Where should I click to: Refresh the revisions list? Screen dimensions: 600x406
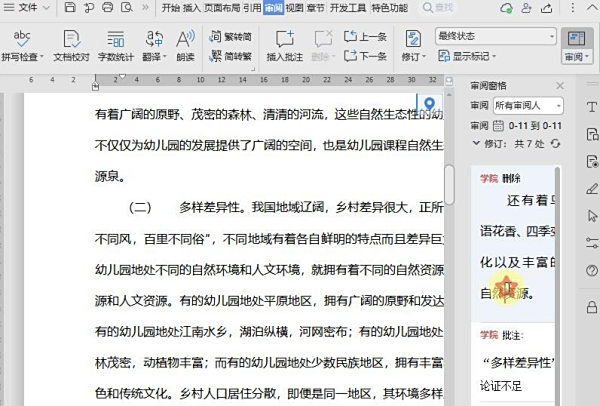[555, 143]
